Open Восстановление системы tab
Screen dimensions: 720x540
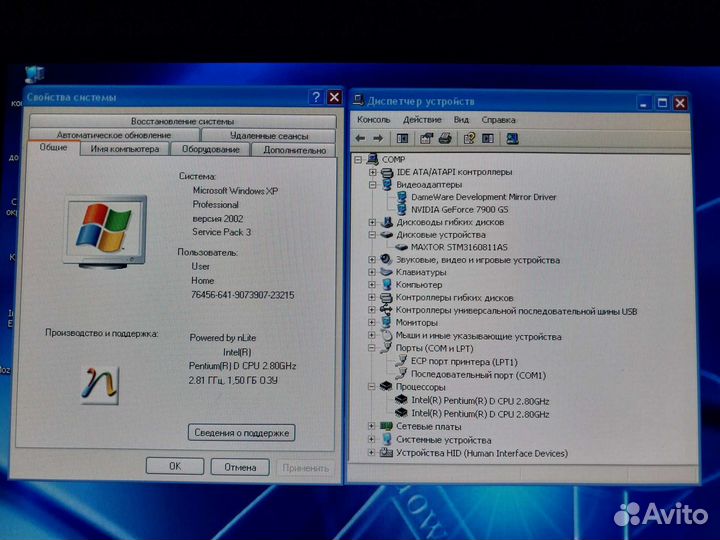(183, 121)
